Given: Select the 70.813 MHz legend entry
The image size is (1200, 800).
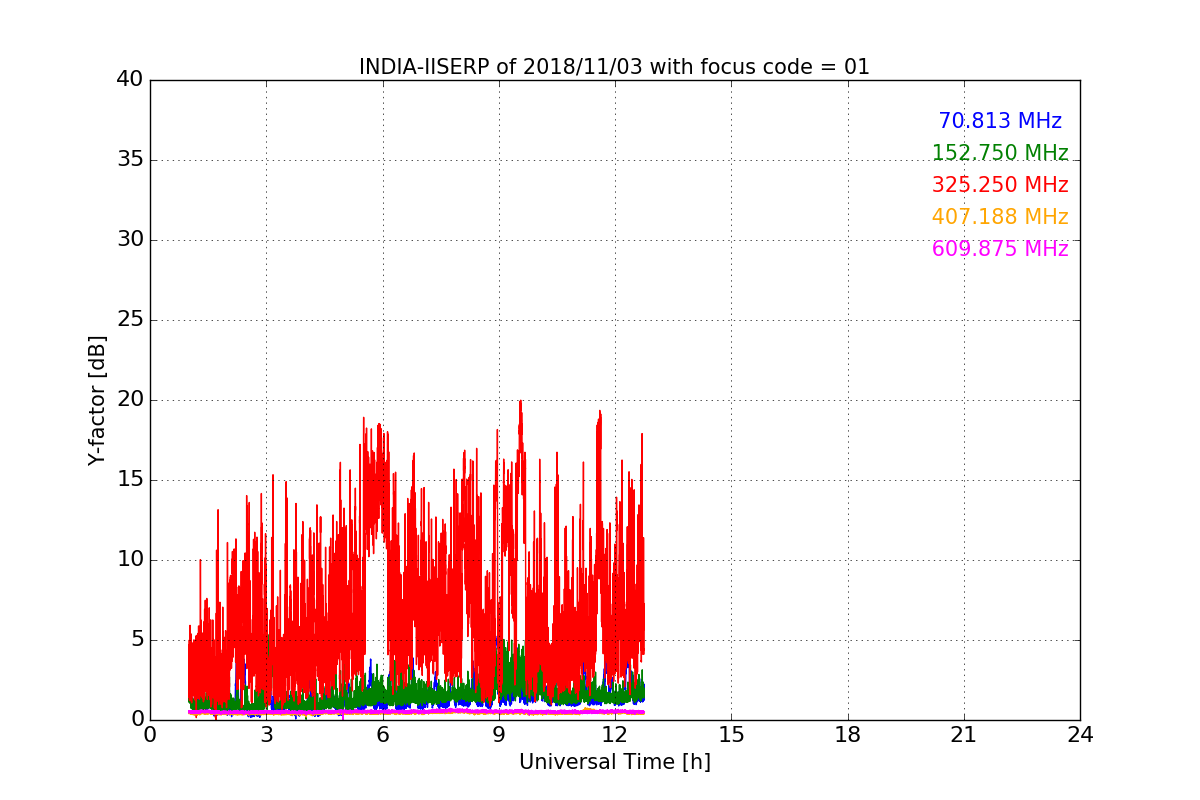Looking at the screenshot, I should coord(1000,121).
